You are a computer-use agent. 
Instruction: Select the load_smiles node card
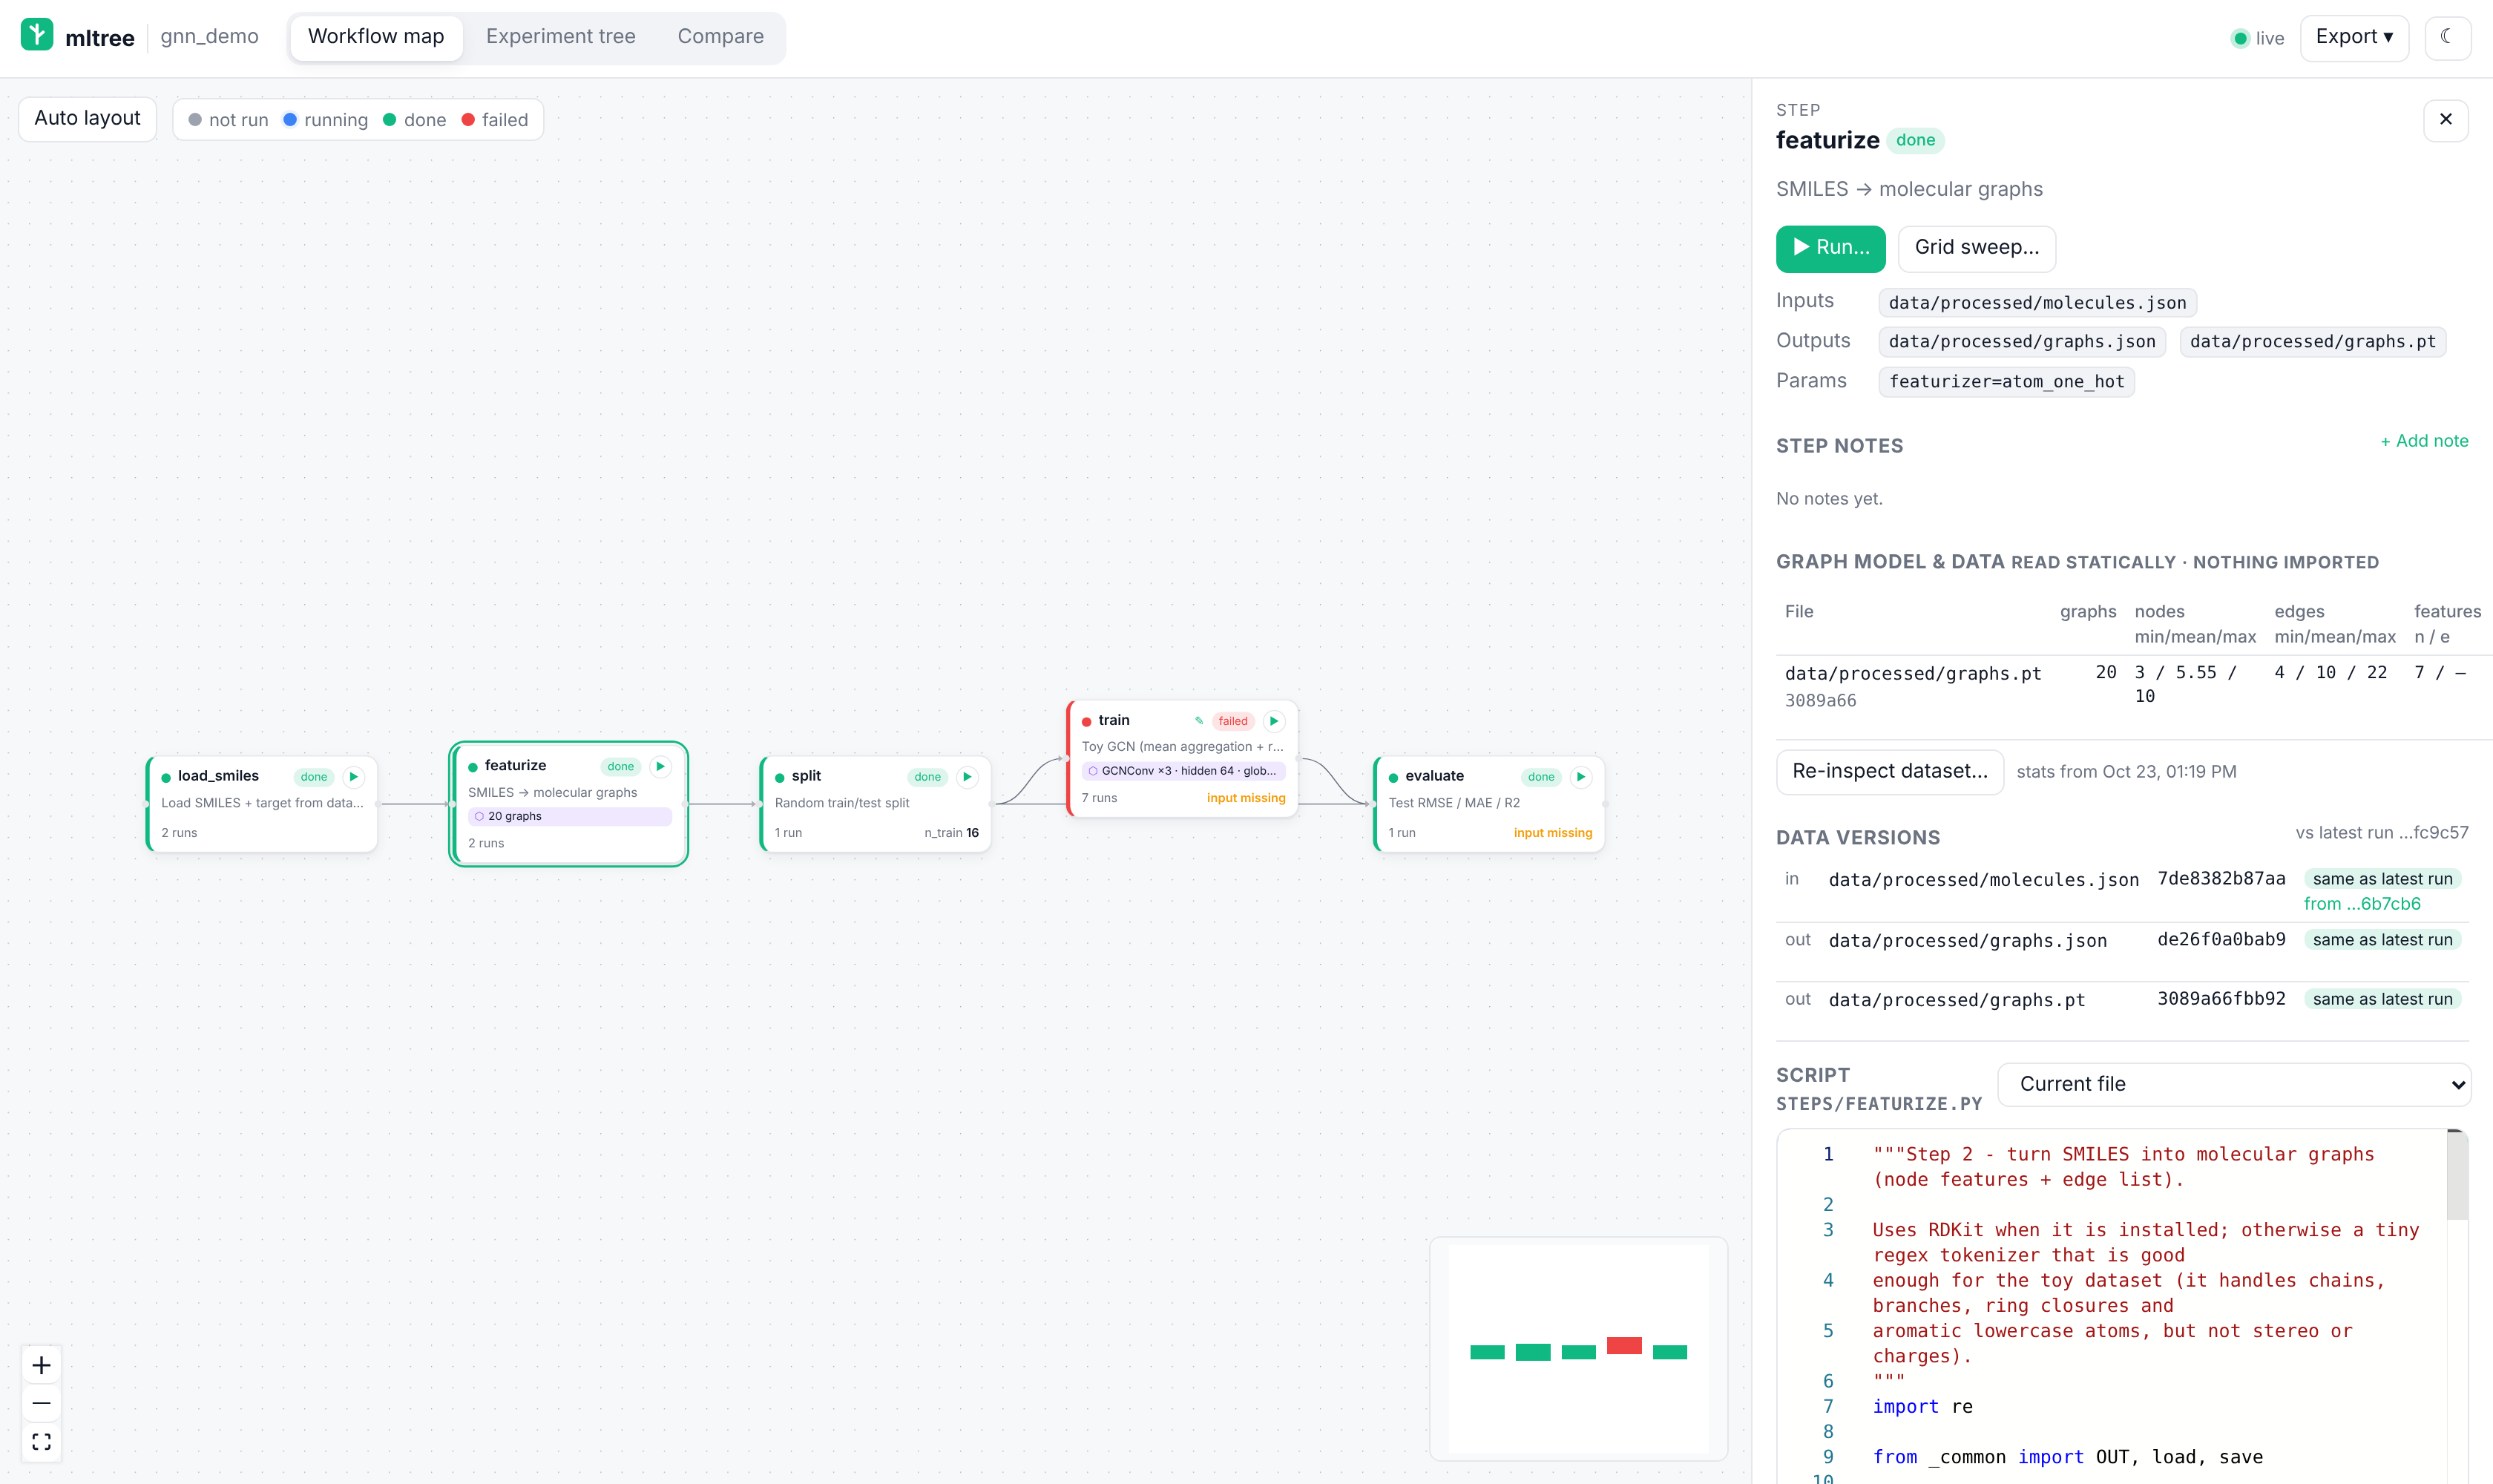point(262,804)
